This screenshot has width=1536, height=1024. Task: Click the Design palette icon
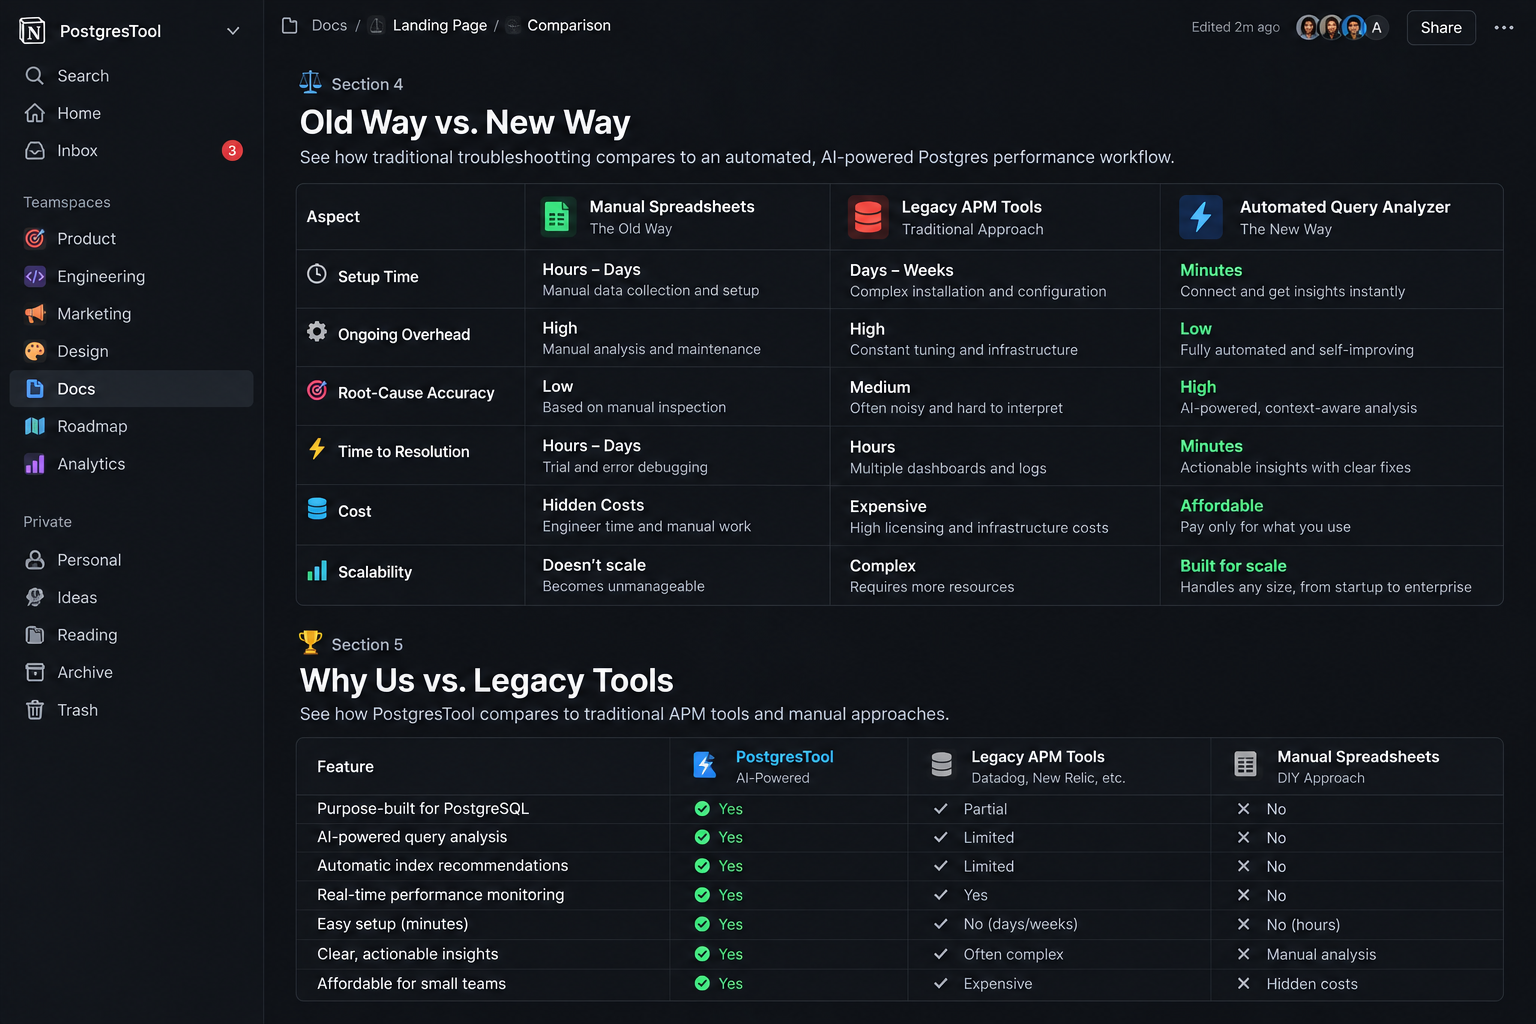pyautogui.click(x=35, y=352)
